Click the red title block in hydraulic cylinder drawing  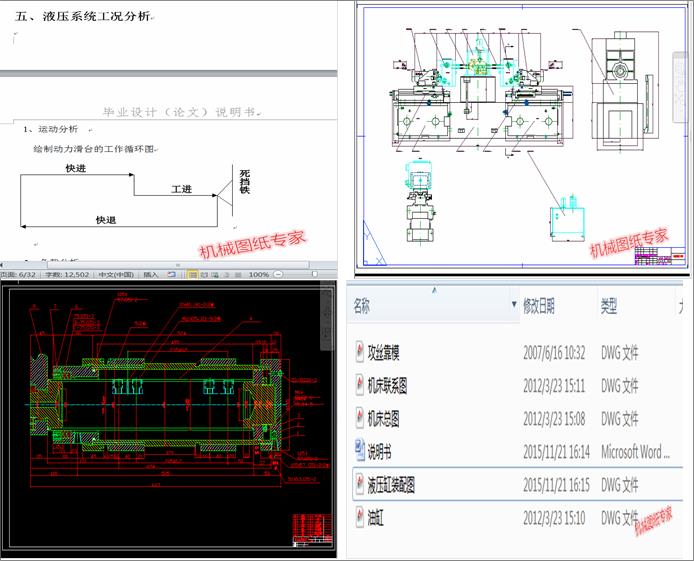click(x=312, y=529)
